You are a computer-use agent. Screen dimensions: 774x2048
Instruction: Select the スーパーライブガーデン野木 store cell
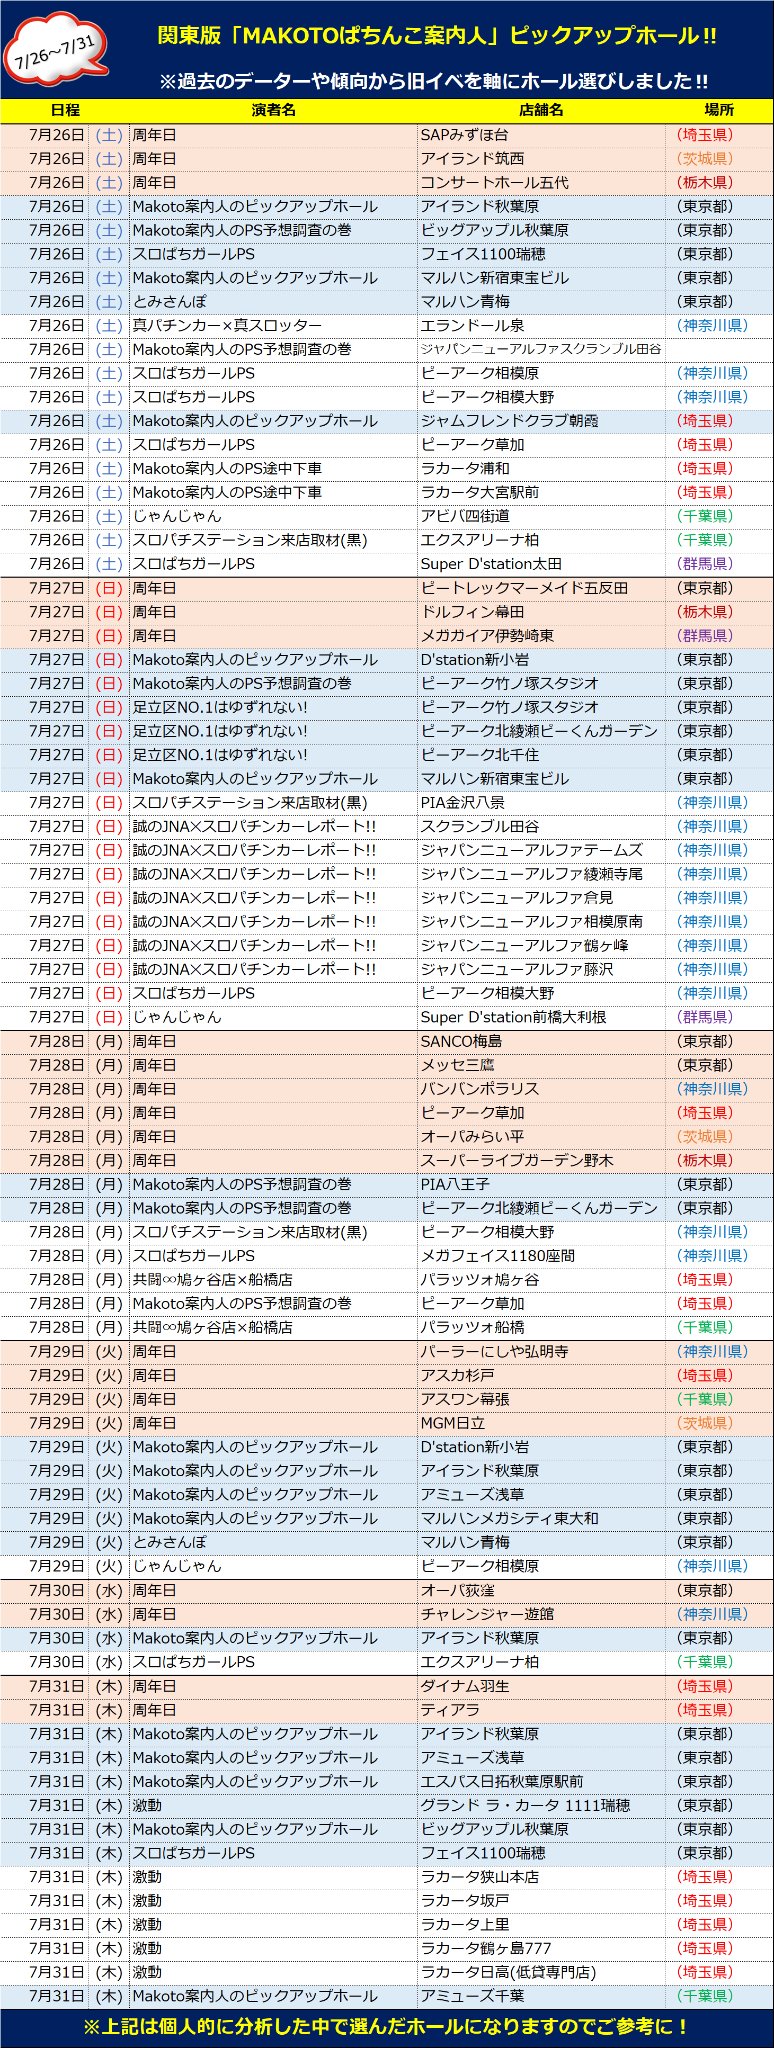coord(541,1160)
